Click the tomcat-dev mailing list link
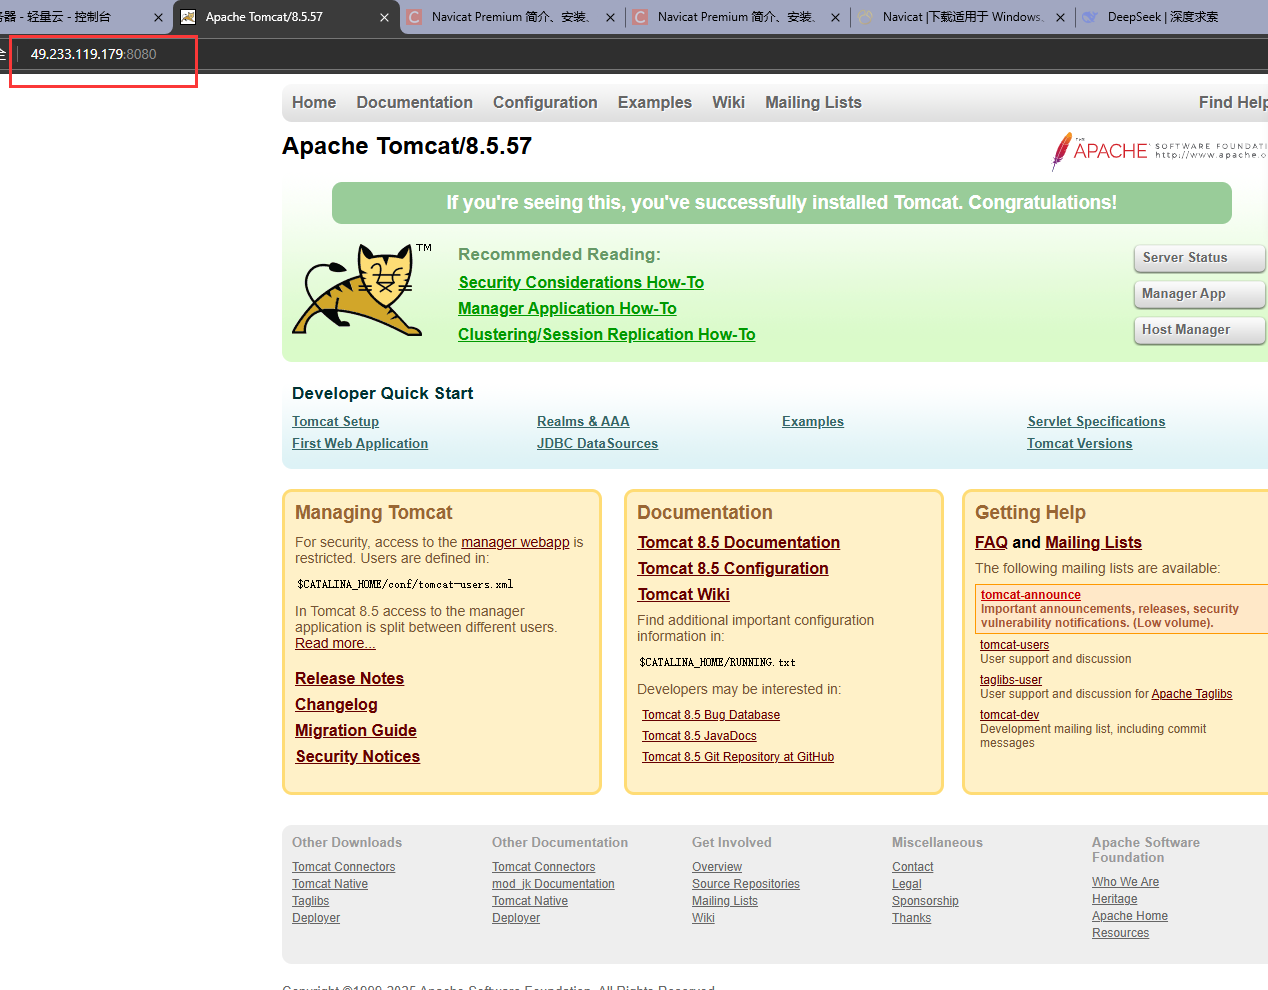 tap(1009, 715)
